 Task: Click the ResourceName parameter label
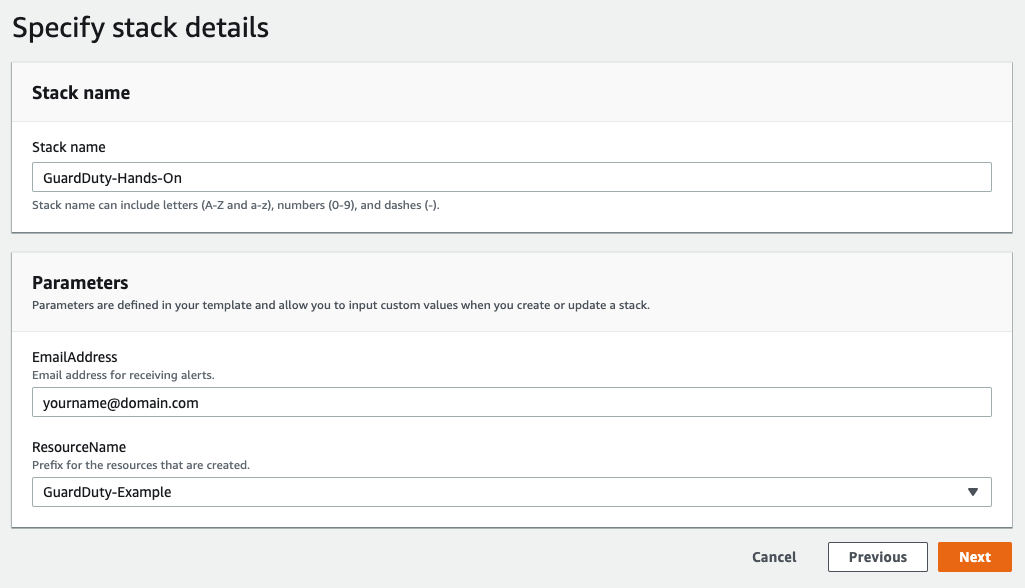click(x=79, y=447)
